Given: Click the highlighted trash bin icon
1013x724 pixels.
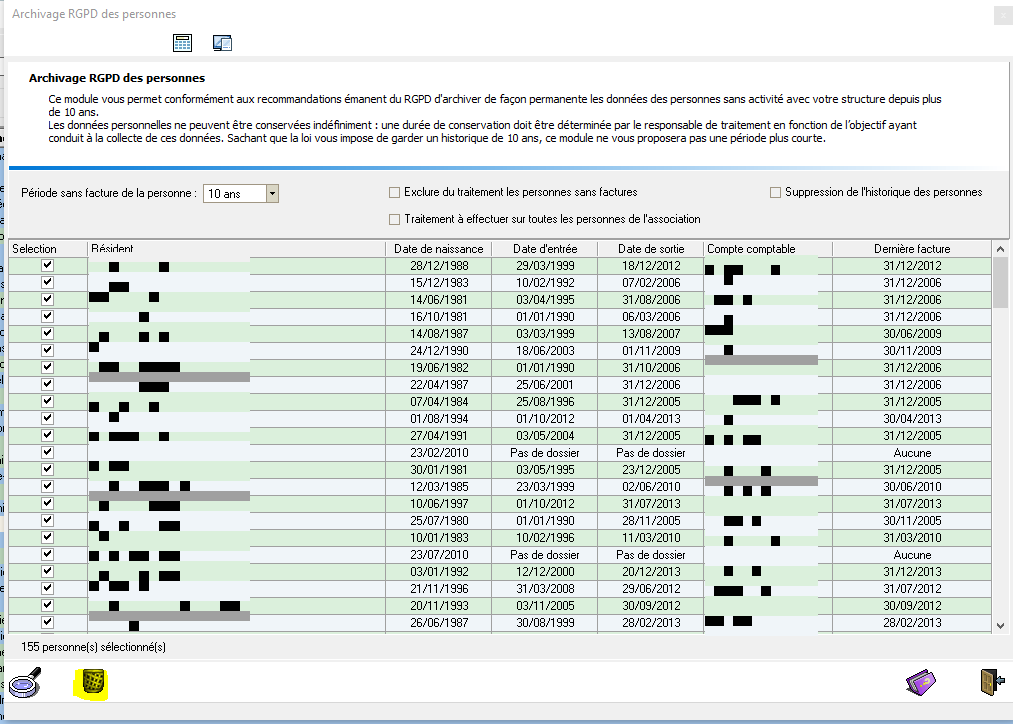Looking at the screenshot, I should [x=93, y=682].
